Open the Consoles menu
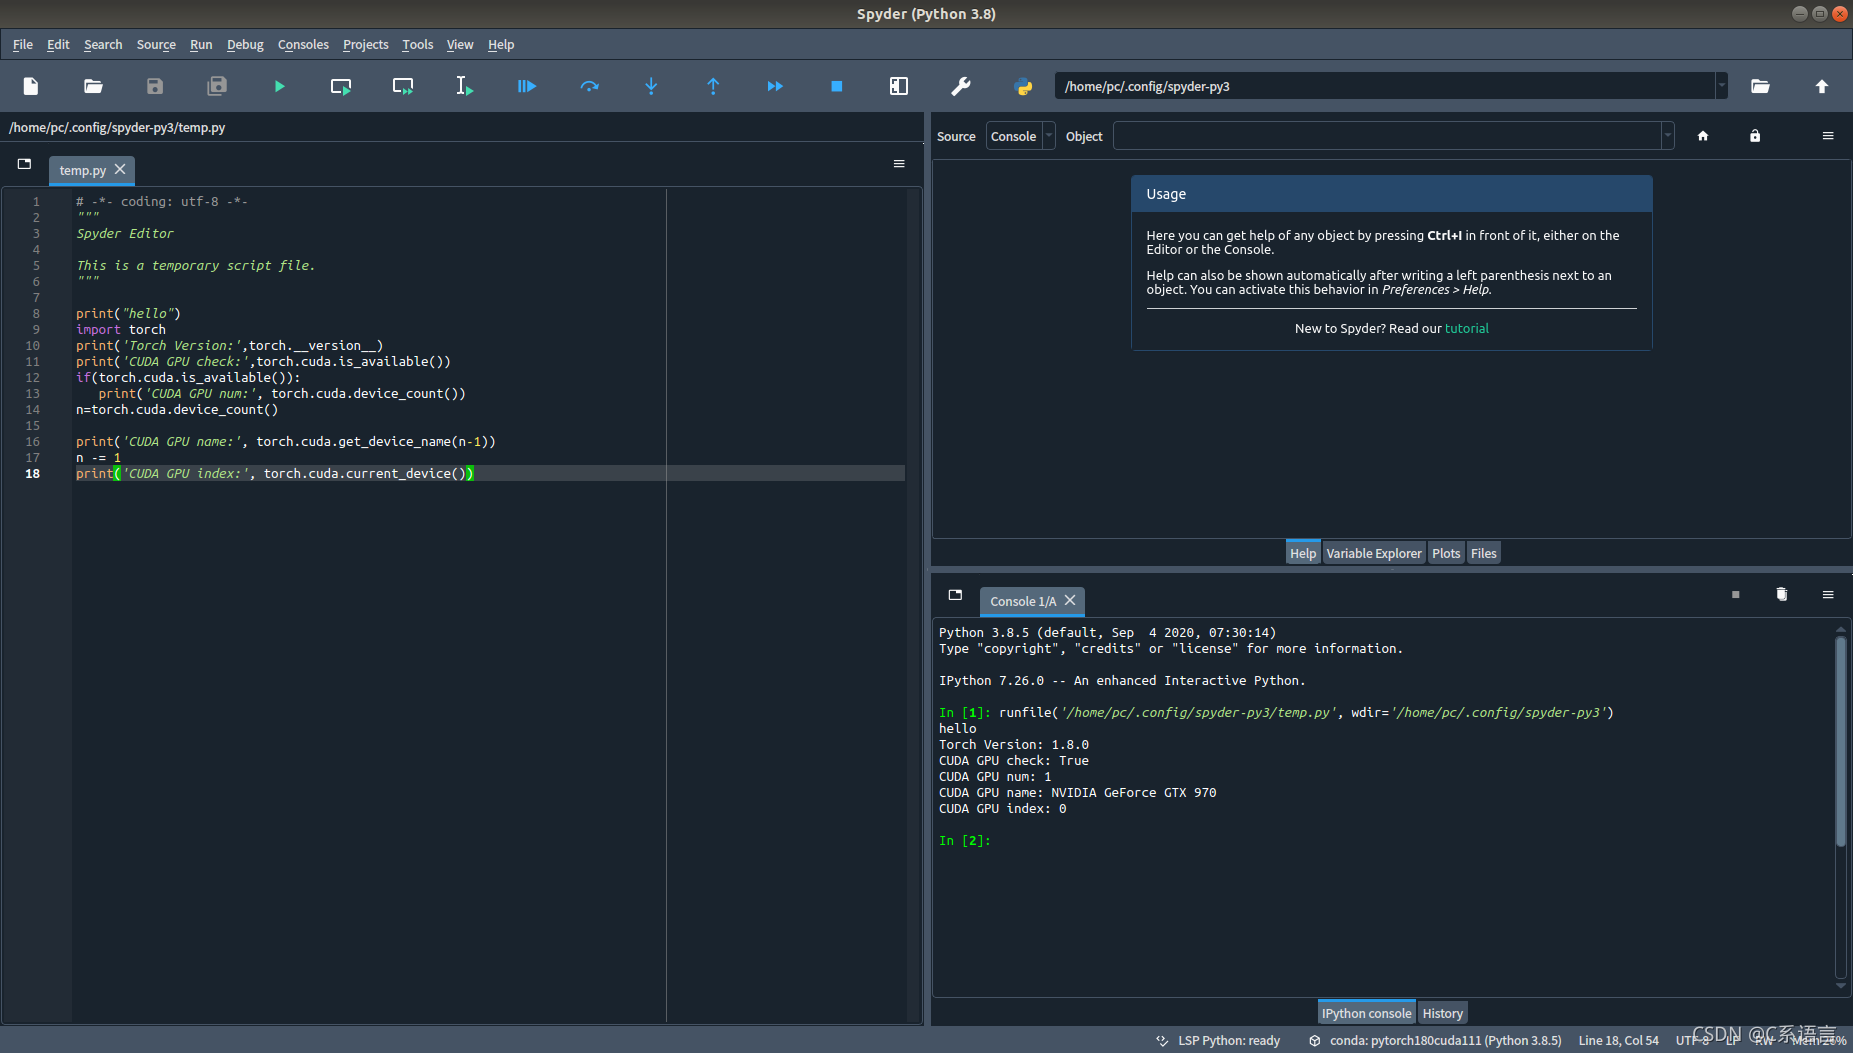Viewport: 1853px width, 1053px height. [303, 45]
